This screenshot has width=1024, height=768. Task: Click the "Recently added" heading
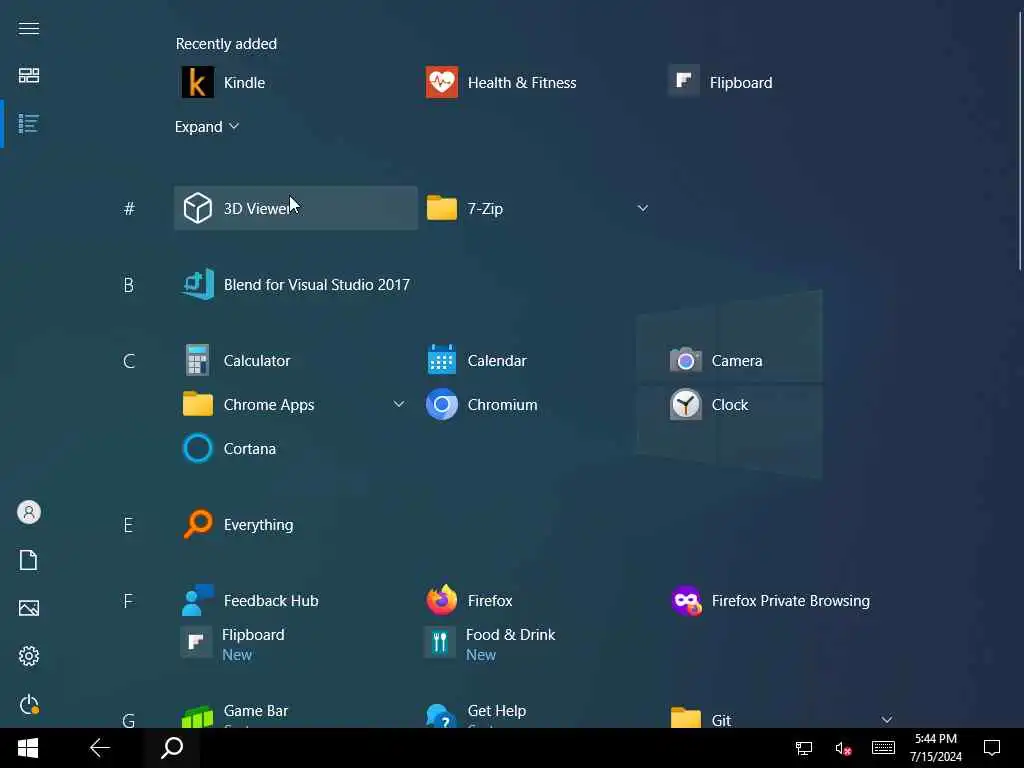(226, 44)
